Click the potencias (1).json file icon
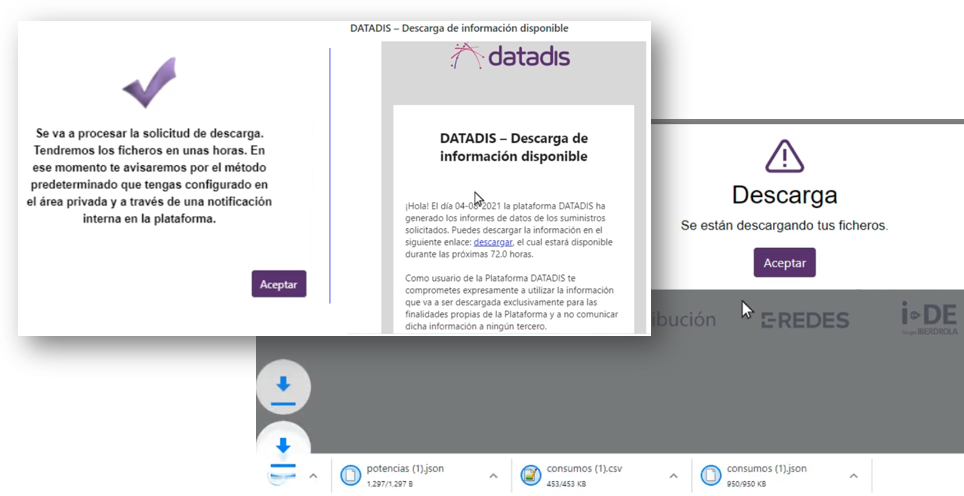964x496 pixels. tap(350, 475)
